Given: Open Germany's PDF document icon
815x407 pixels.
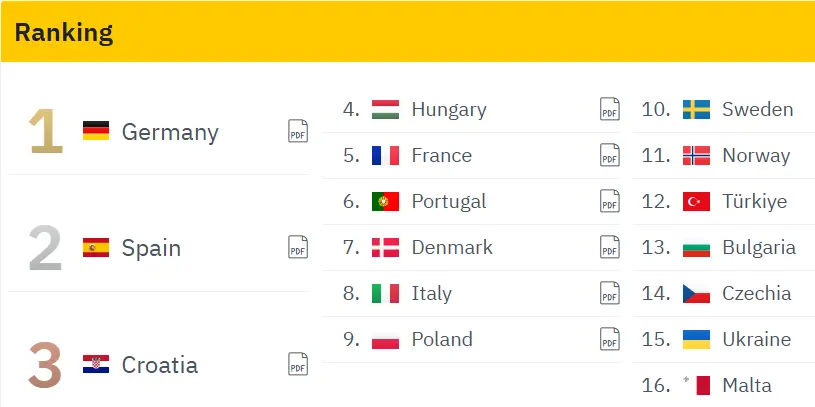Looking at the screenshot, I should [298, 131].
